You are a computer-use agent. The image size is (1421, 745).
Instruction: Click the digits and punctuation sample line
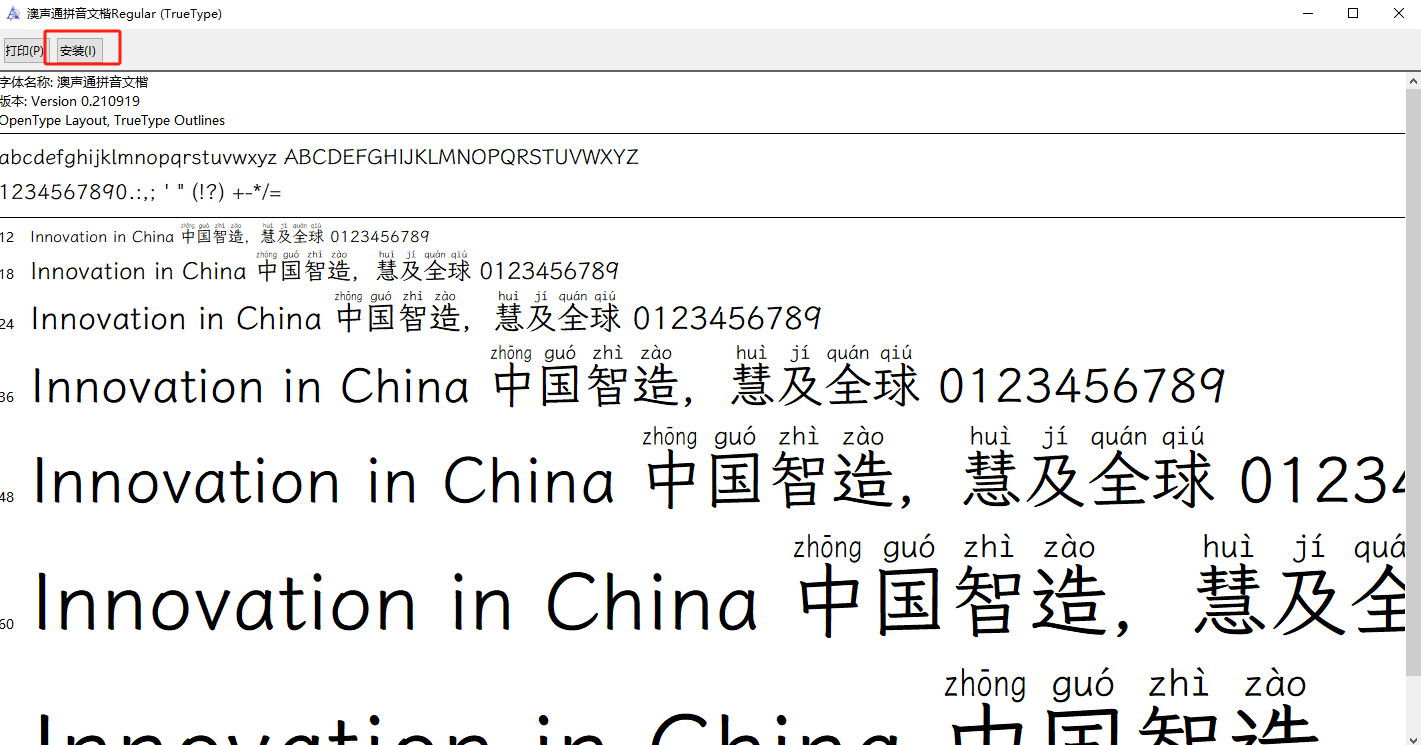point(141,192)
